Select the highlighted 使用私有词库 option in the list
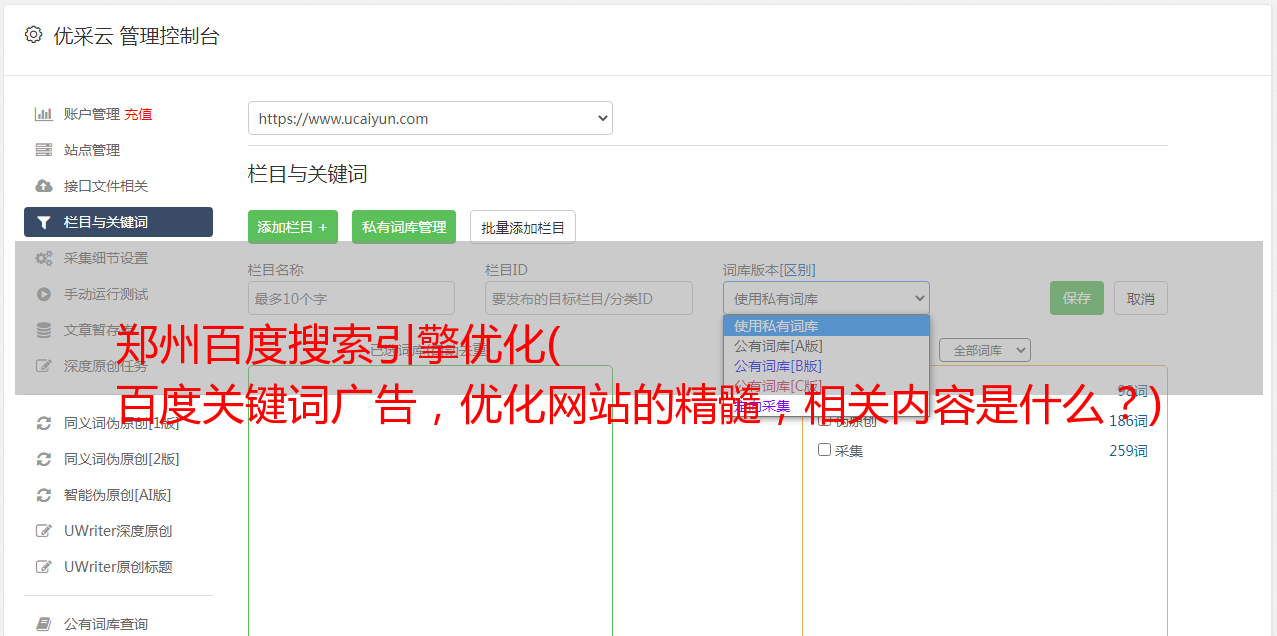 coord(826,326)
